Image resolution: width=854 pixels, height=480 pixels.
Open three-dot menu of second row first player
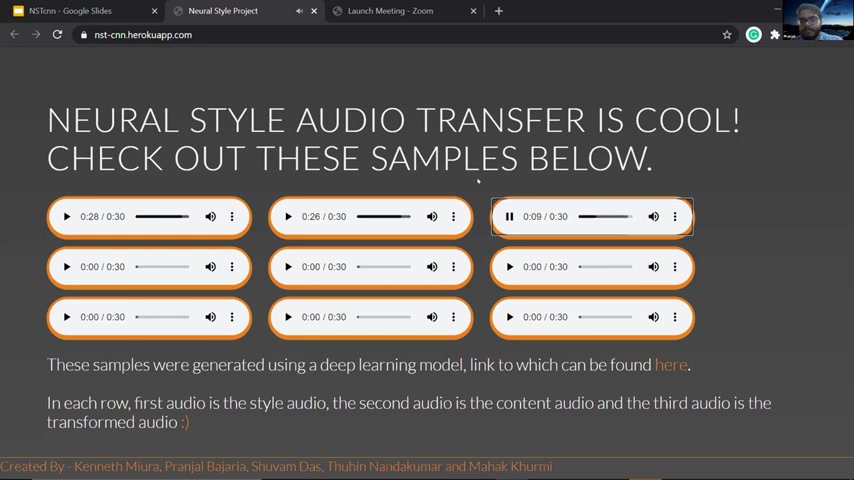pyautogui.click(x=232, y=267)
